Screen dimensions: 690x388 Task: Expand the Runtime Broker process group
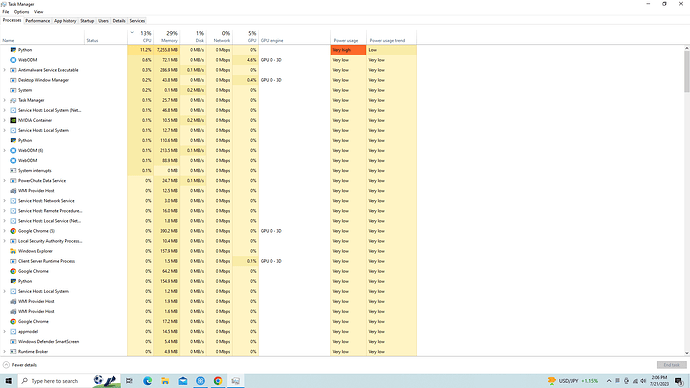[4, 352]
